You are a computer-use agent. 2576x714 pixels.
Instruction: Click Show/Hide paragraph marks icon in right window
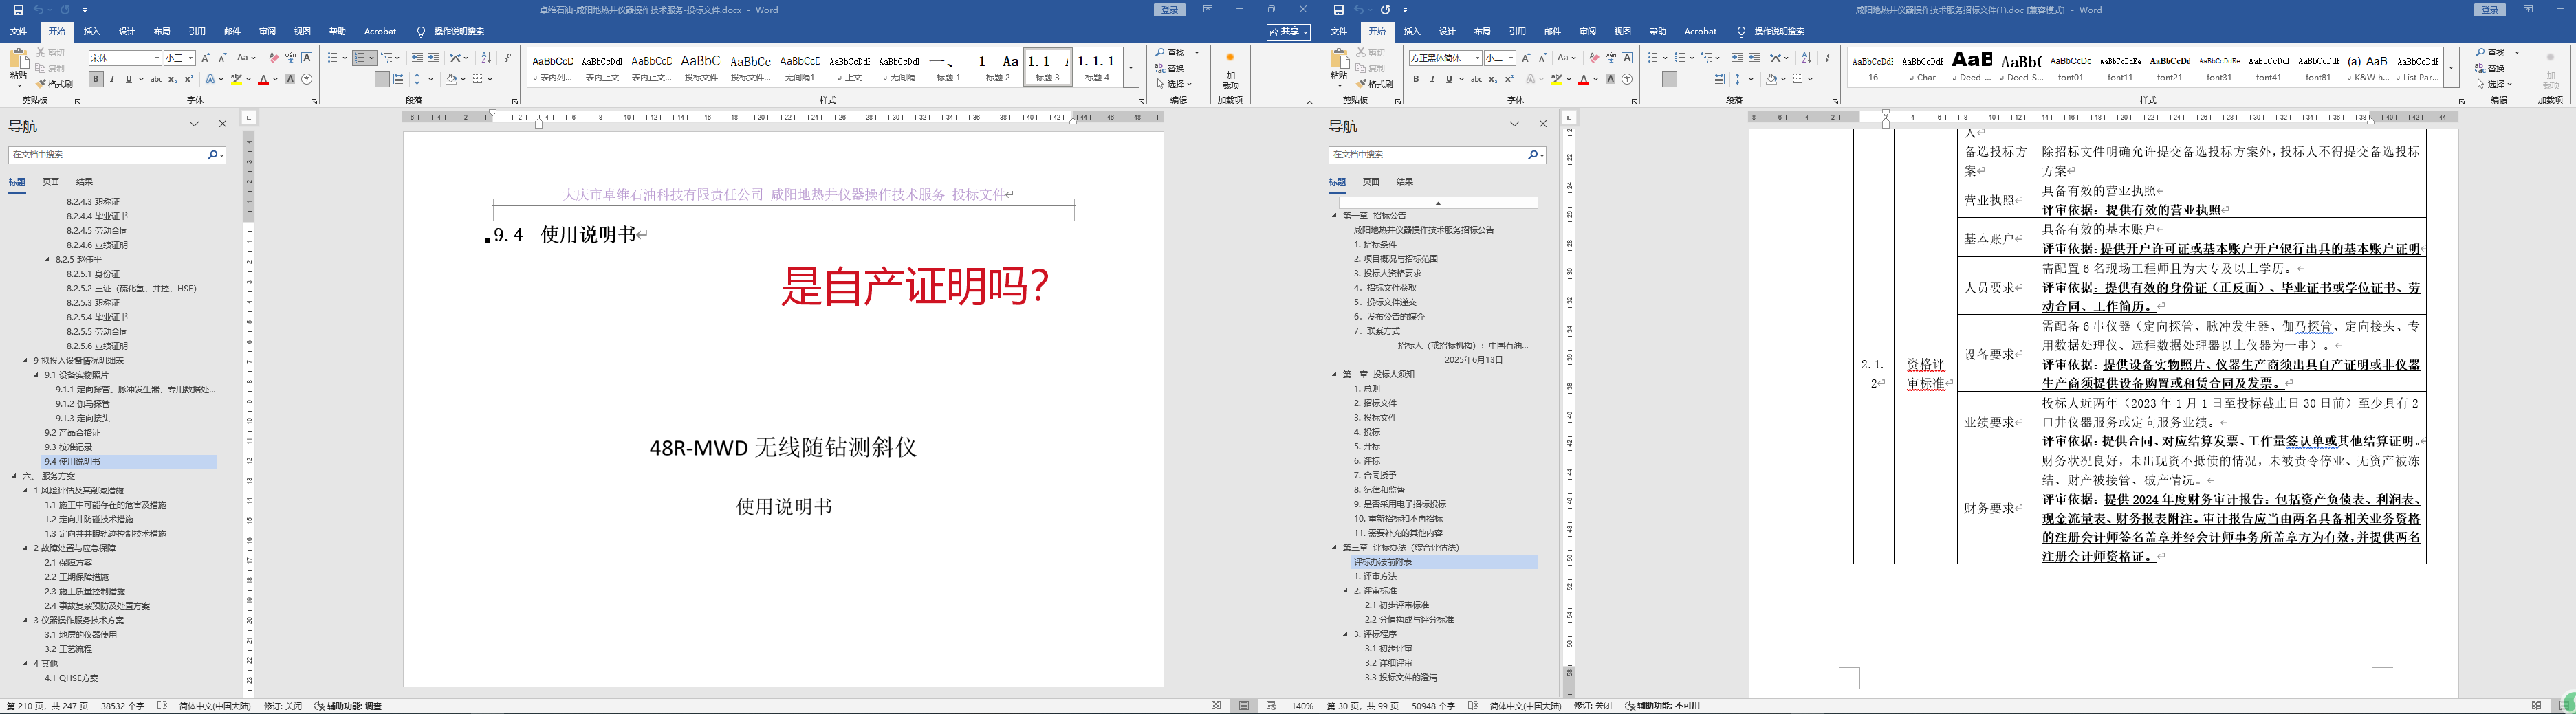click(1827, 58)
